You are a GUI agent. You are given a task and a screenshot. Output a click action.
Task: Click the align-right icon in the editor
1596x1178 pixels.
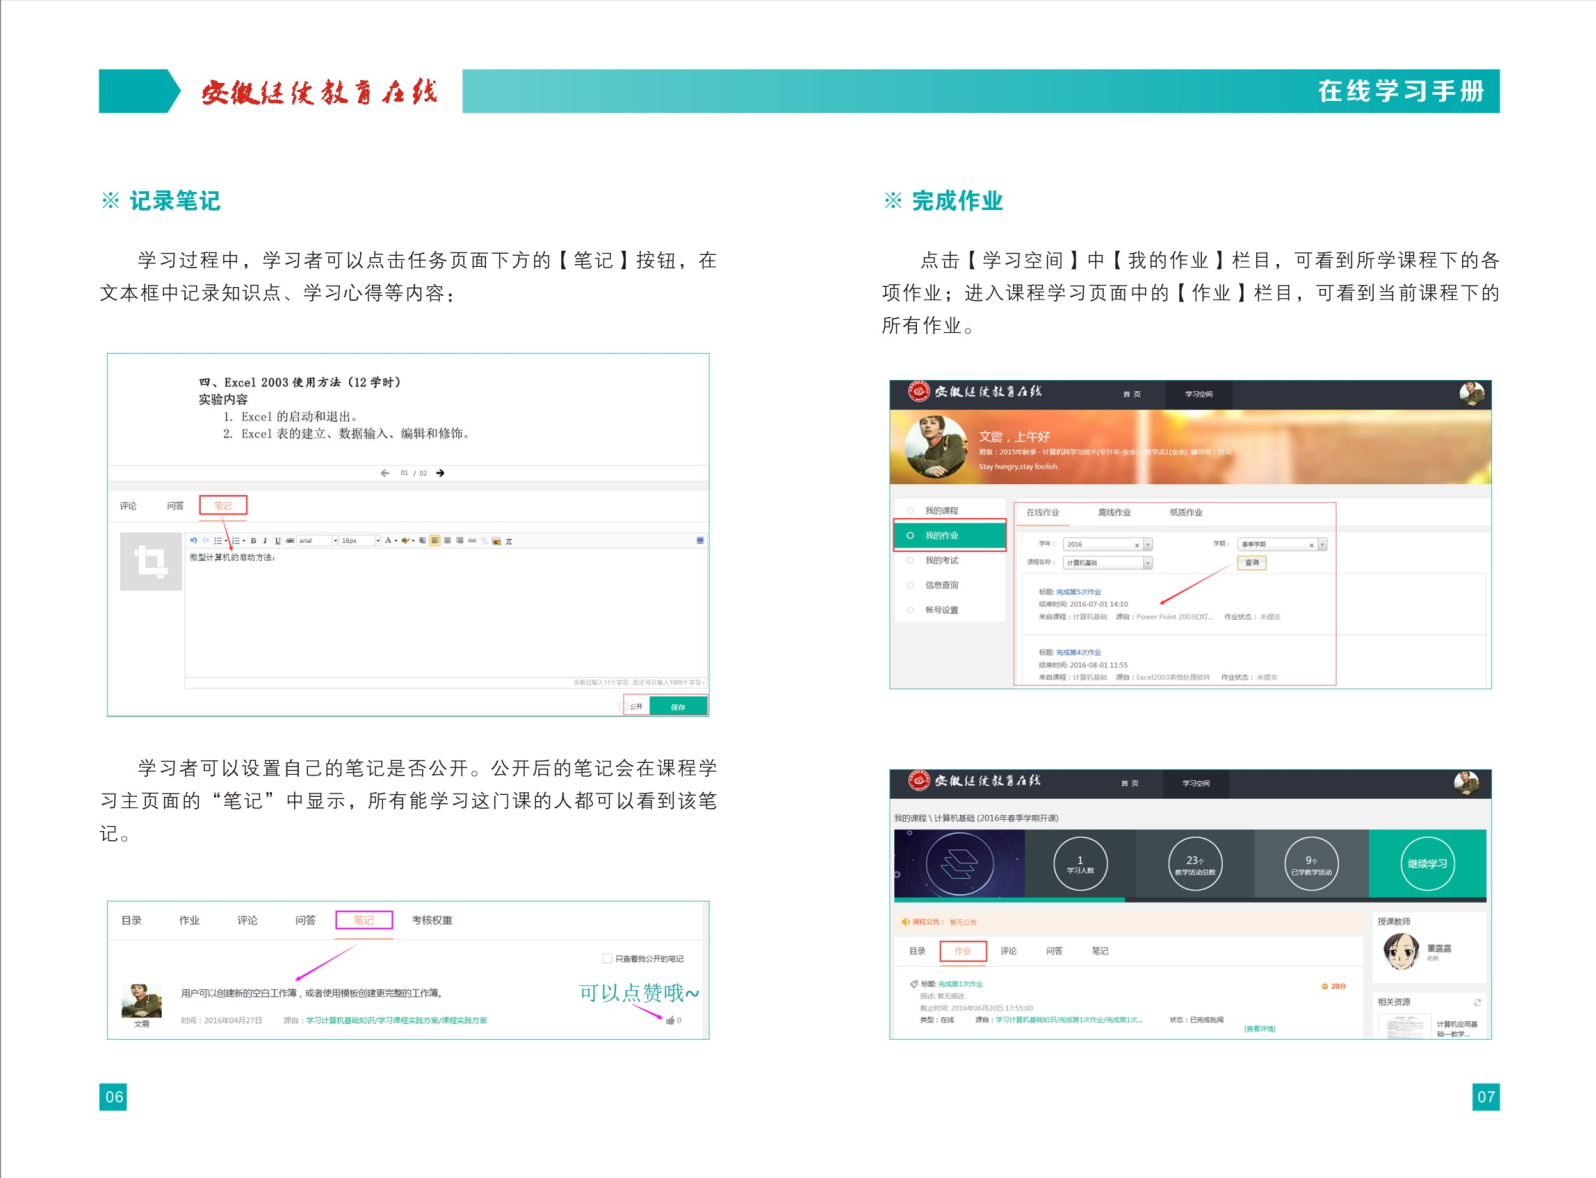point(459,540)
